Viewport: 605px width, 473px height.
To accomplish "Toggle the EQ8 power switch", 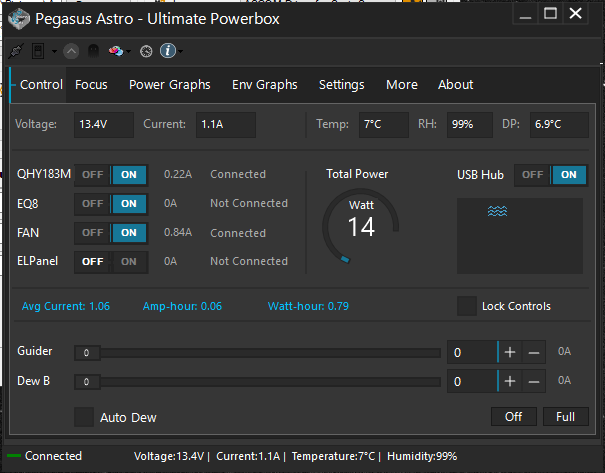I will (x=111, y=204).
